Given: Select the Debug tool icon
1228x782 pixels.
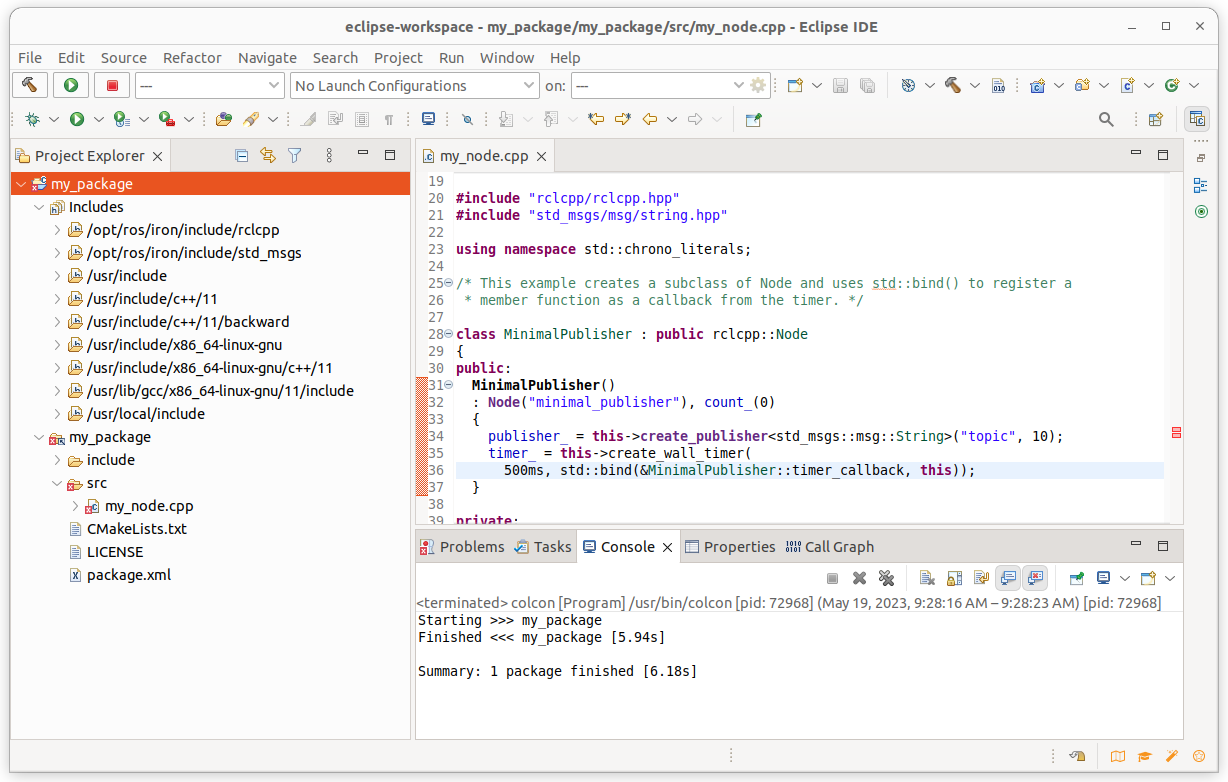Looking at the screenshot, I should (x=30, y=119).
